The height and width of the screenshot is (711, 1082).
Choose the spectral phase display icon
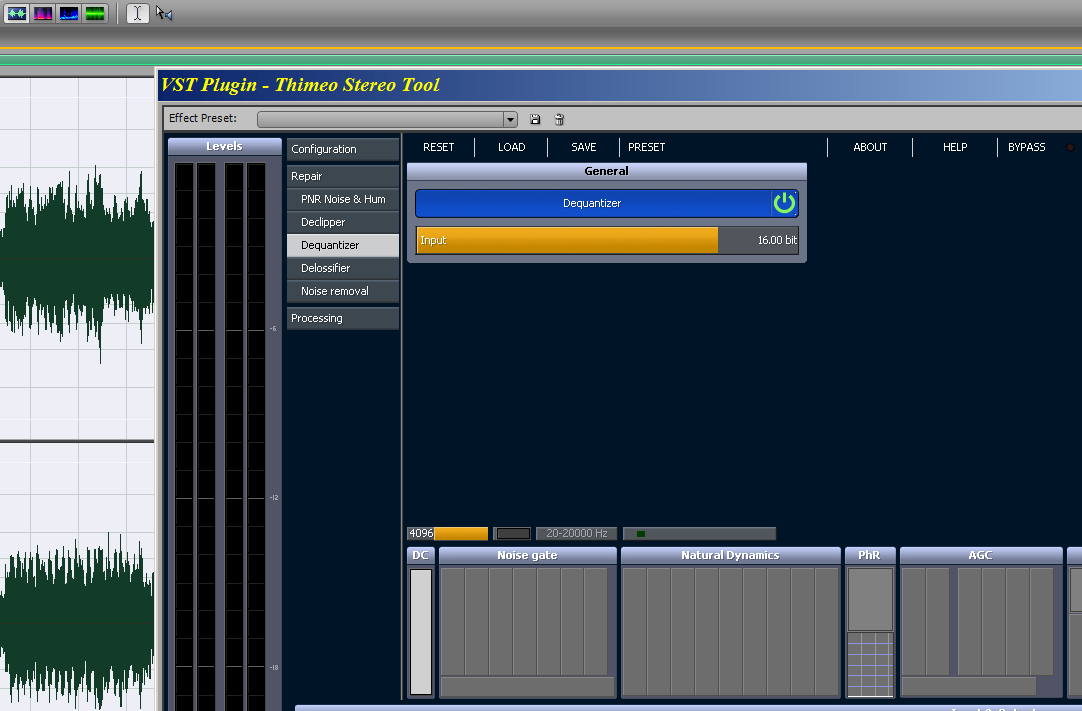[x=95, y=13]
